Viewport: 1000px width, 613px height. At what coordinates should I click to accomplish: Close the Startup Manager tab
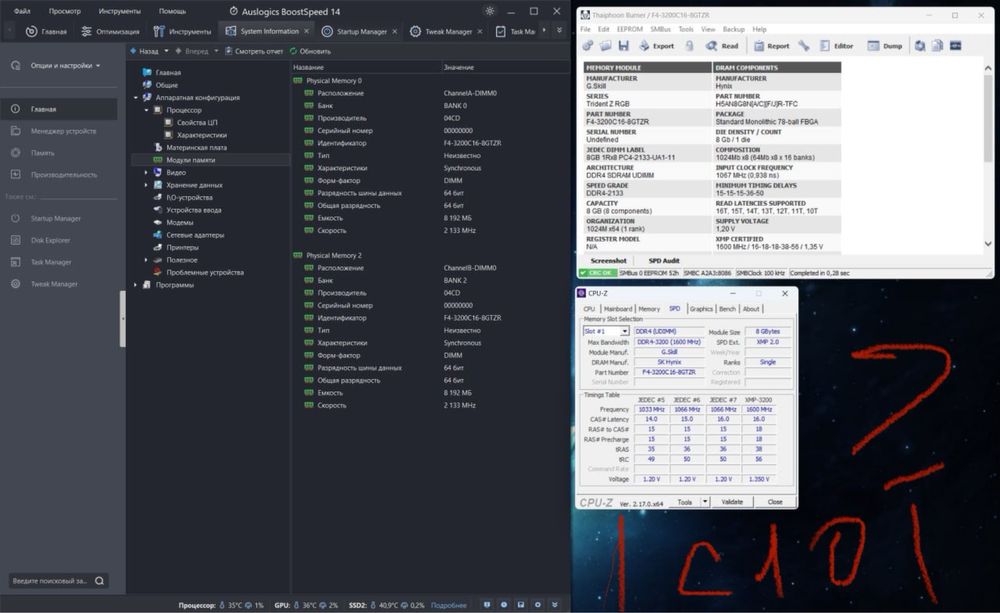[x=395, y=31]
